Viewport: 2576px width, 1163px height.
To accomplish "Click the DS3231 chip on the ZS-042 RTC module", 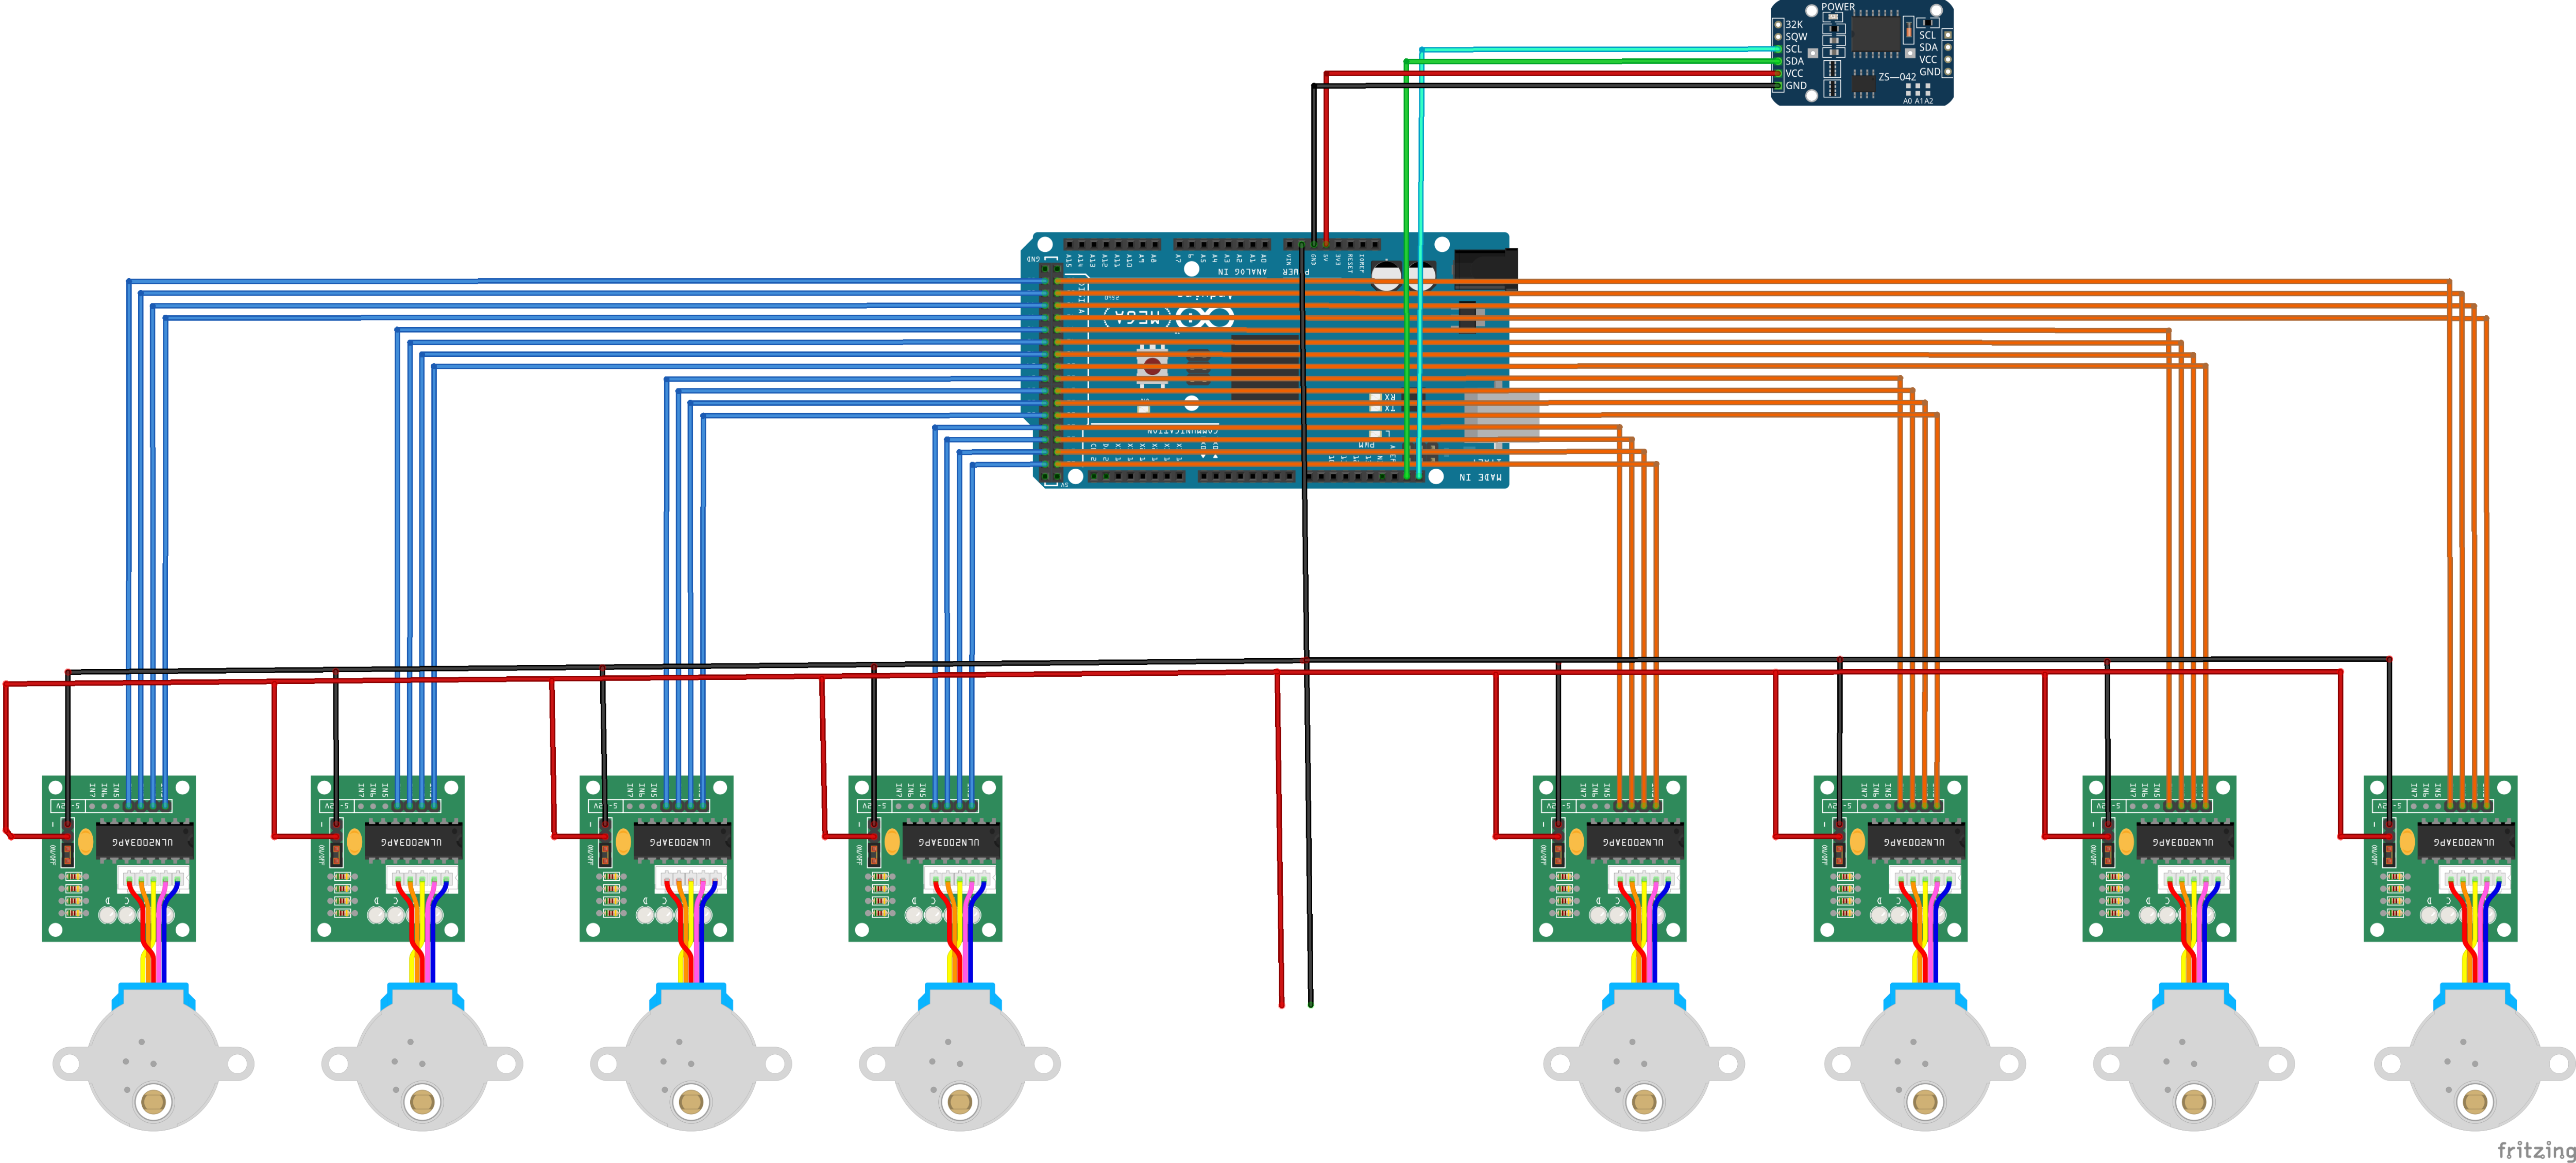I will tap(1877, 34).
